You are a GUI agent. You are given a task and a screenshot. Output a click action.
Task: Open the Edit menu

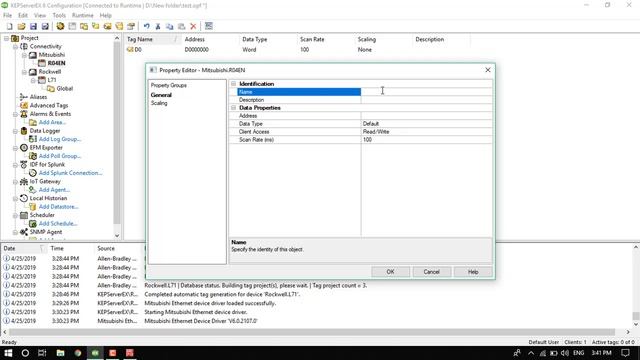coord(23,15)
